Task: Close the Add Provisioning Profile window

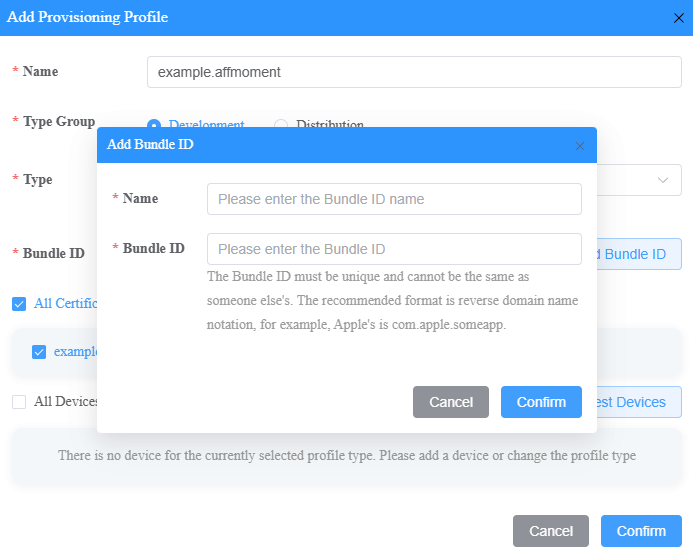Action: pyautogui.click(x=679, y=17)
